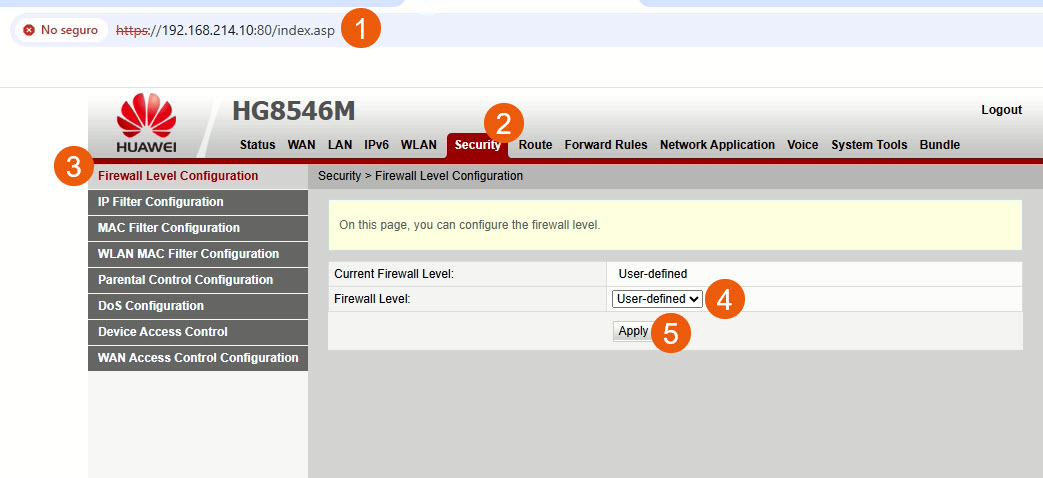This screenshot has height=478, width=1043.
Task: Open Parental Control Configuration
Action: [185, 280]
